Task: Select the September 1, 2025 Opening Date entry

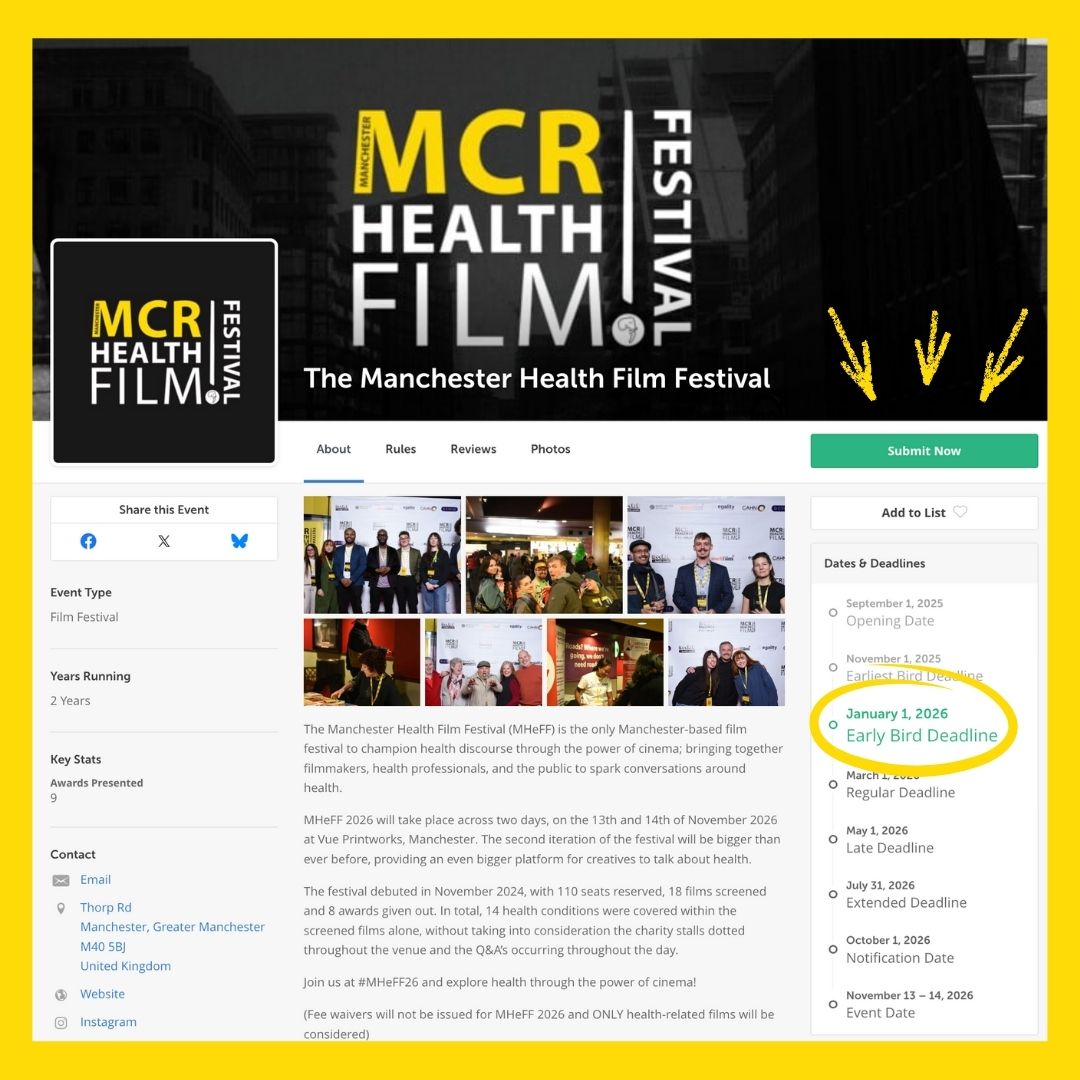Action: pyautogui.click(x=894, y=612)
